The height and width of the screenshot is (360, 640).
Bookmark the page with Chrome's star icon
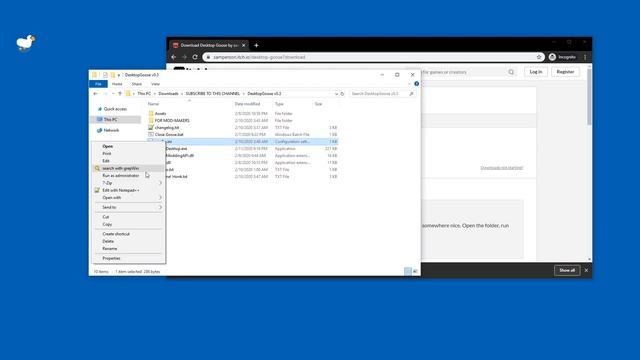point(539,57)
